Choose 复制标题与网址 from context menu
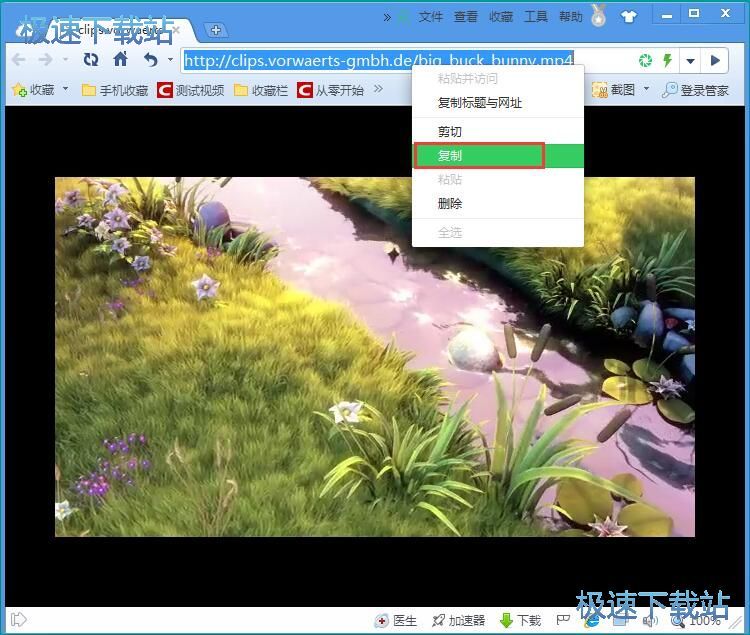 tap(497, 103)
